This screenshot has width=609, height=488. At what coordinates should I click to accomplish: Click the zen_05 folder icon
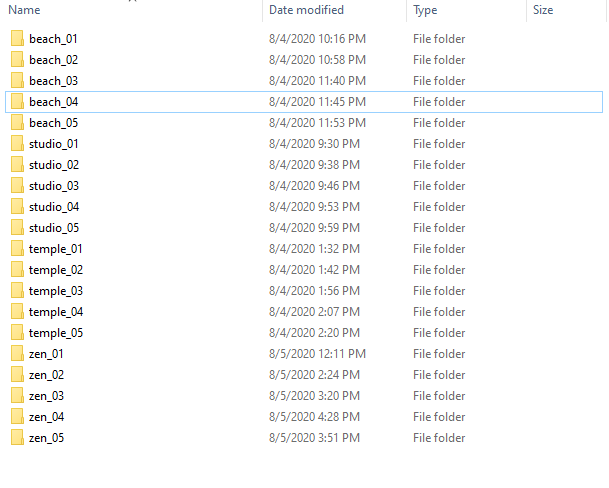click(x=17, y=437)
